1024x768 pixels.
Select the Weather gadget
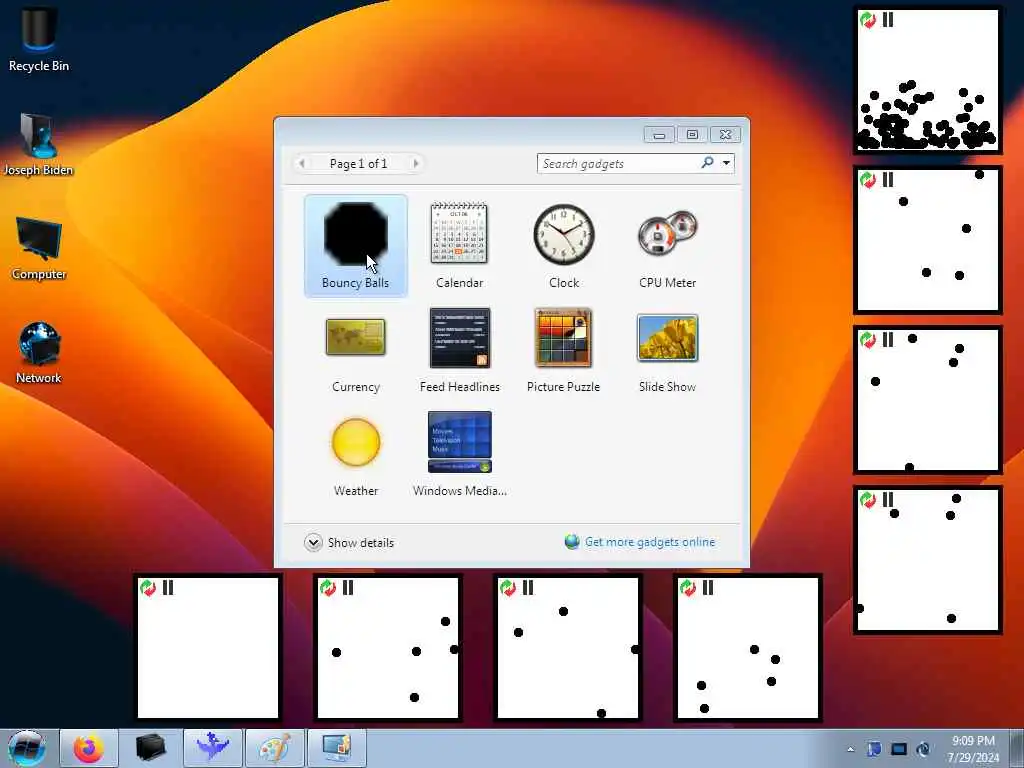[355, 455]
